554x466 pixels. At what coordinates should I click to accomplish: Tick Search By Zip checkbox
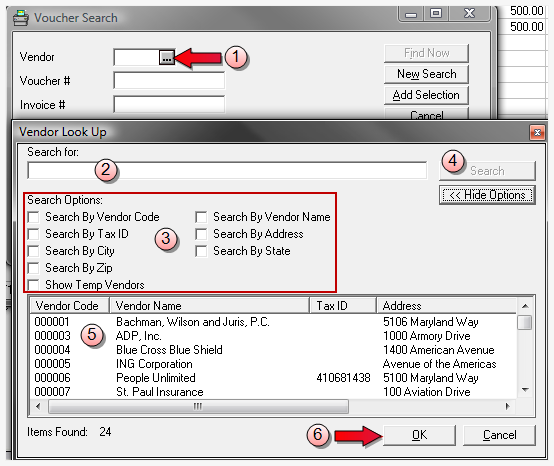pos(34,268)
